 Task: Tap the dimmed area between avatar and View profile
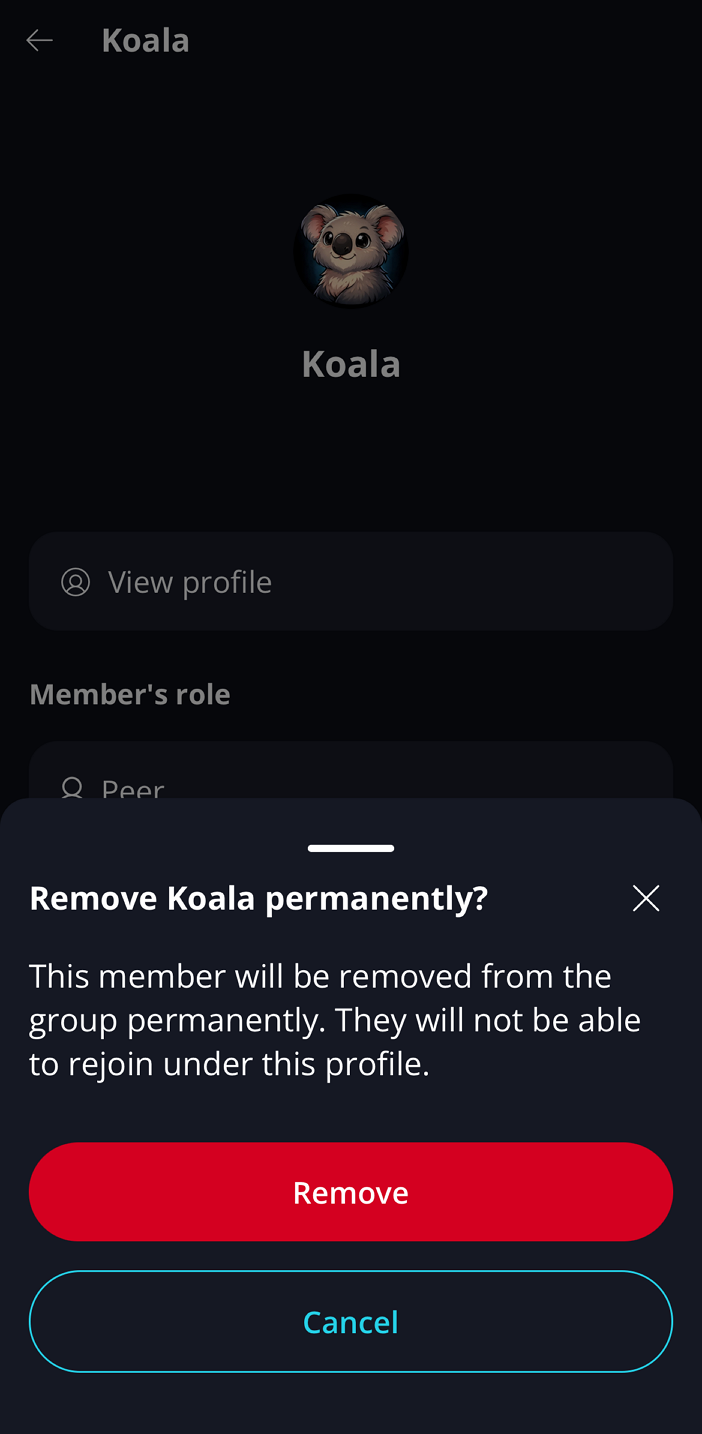pyautogui.click(x=351, y=460)
